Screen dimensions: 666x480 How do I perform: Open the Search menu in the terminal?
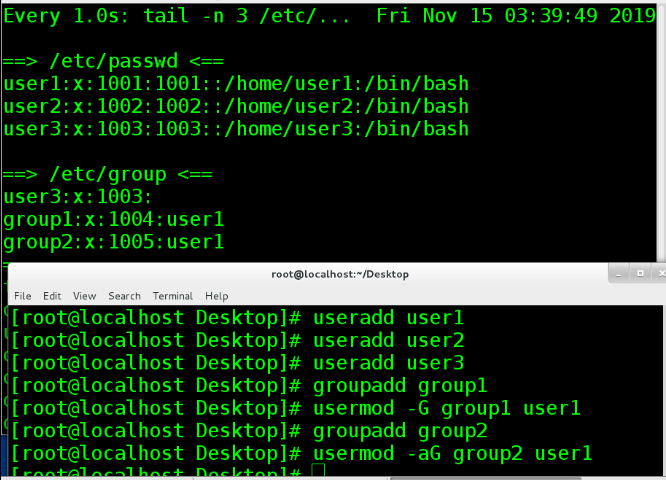(x=124, y=296)
